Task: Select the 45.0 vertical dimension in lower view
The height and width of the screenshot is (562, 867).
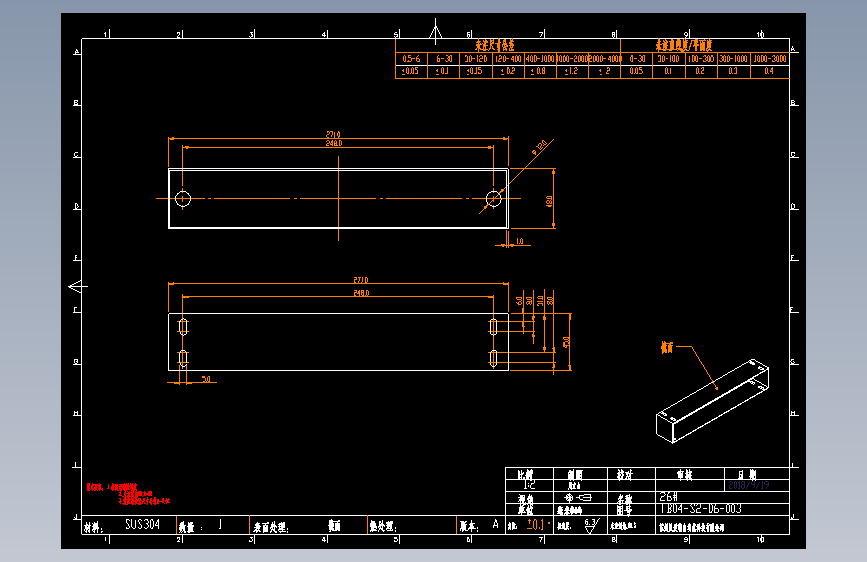Action: [x=566, y=342]
